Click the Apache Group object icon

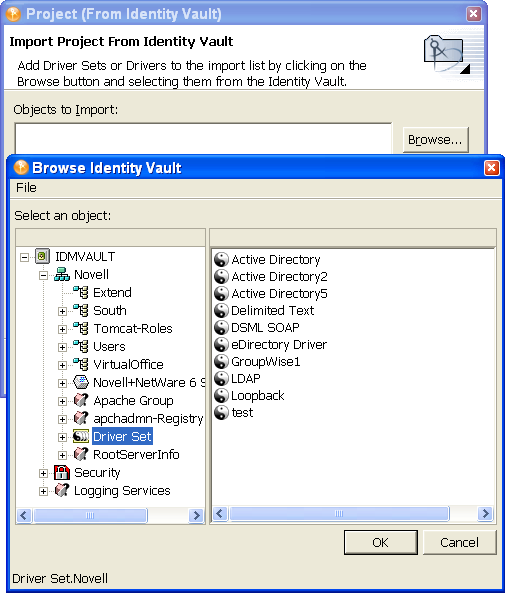click(x=81, y=400)
